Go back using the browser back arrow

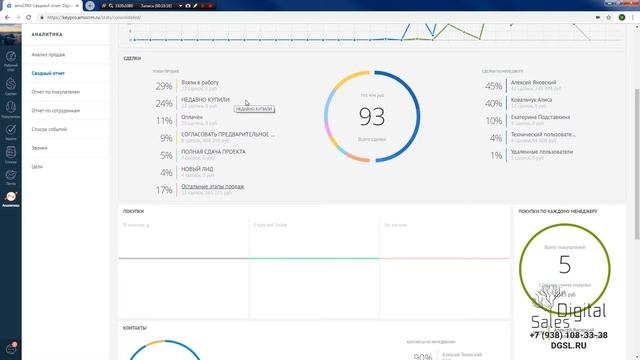[7, 18]
